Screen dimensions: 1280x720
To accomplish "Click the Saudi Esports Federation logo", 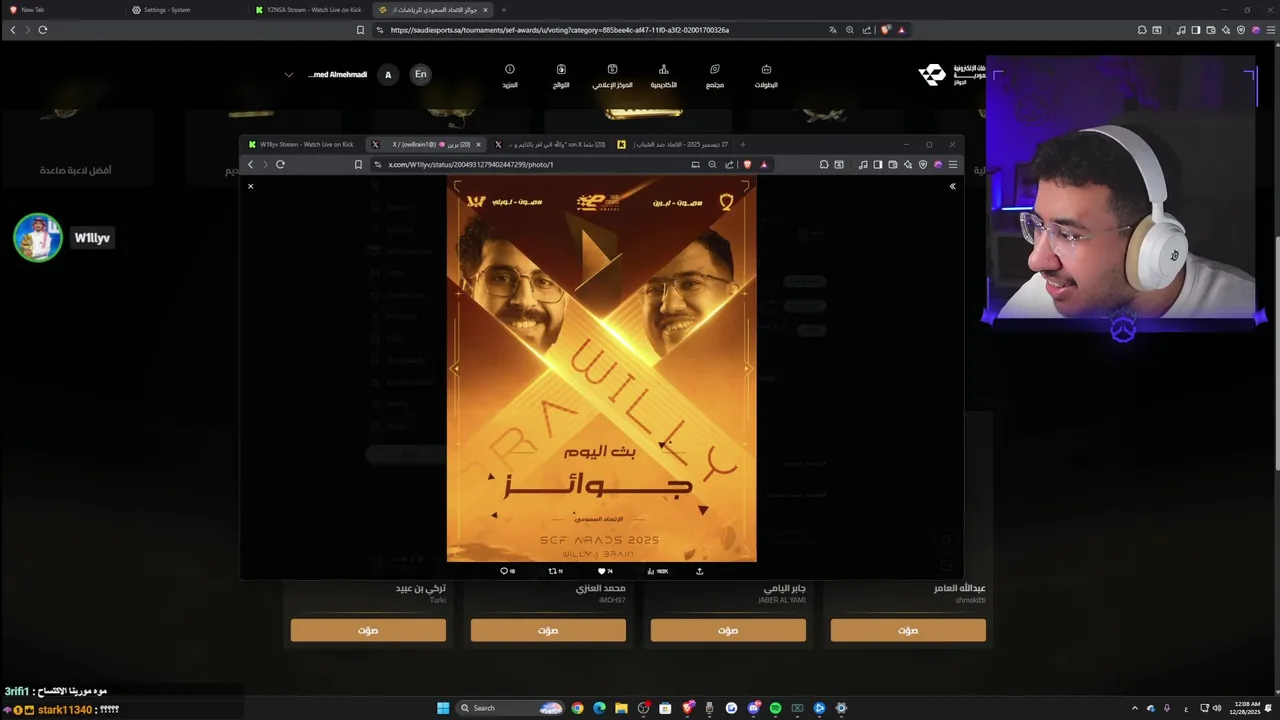I will point(951,75).
